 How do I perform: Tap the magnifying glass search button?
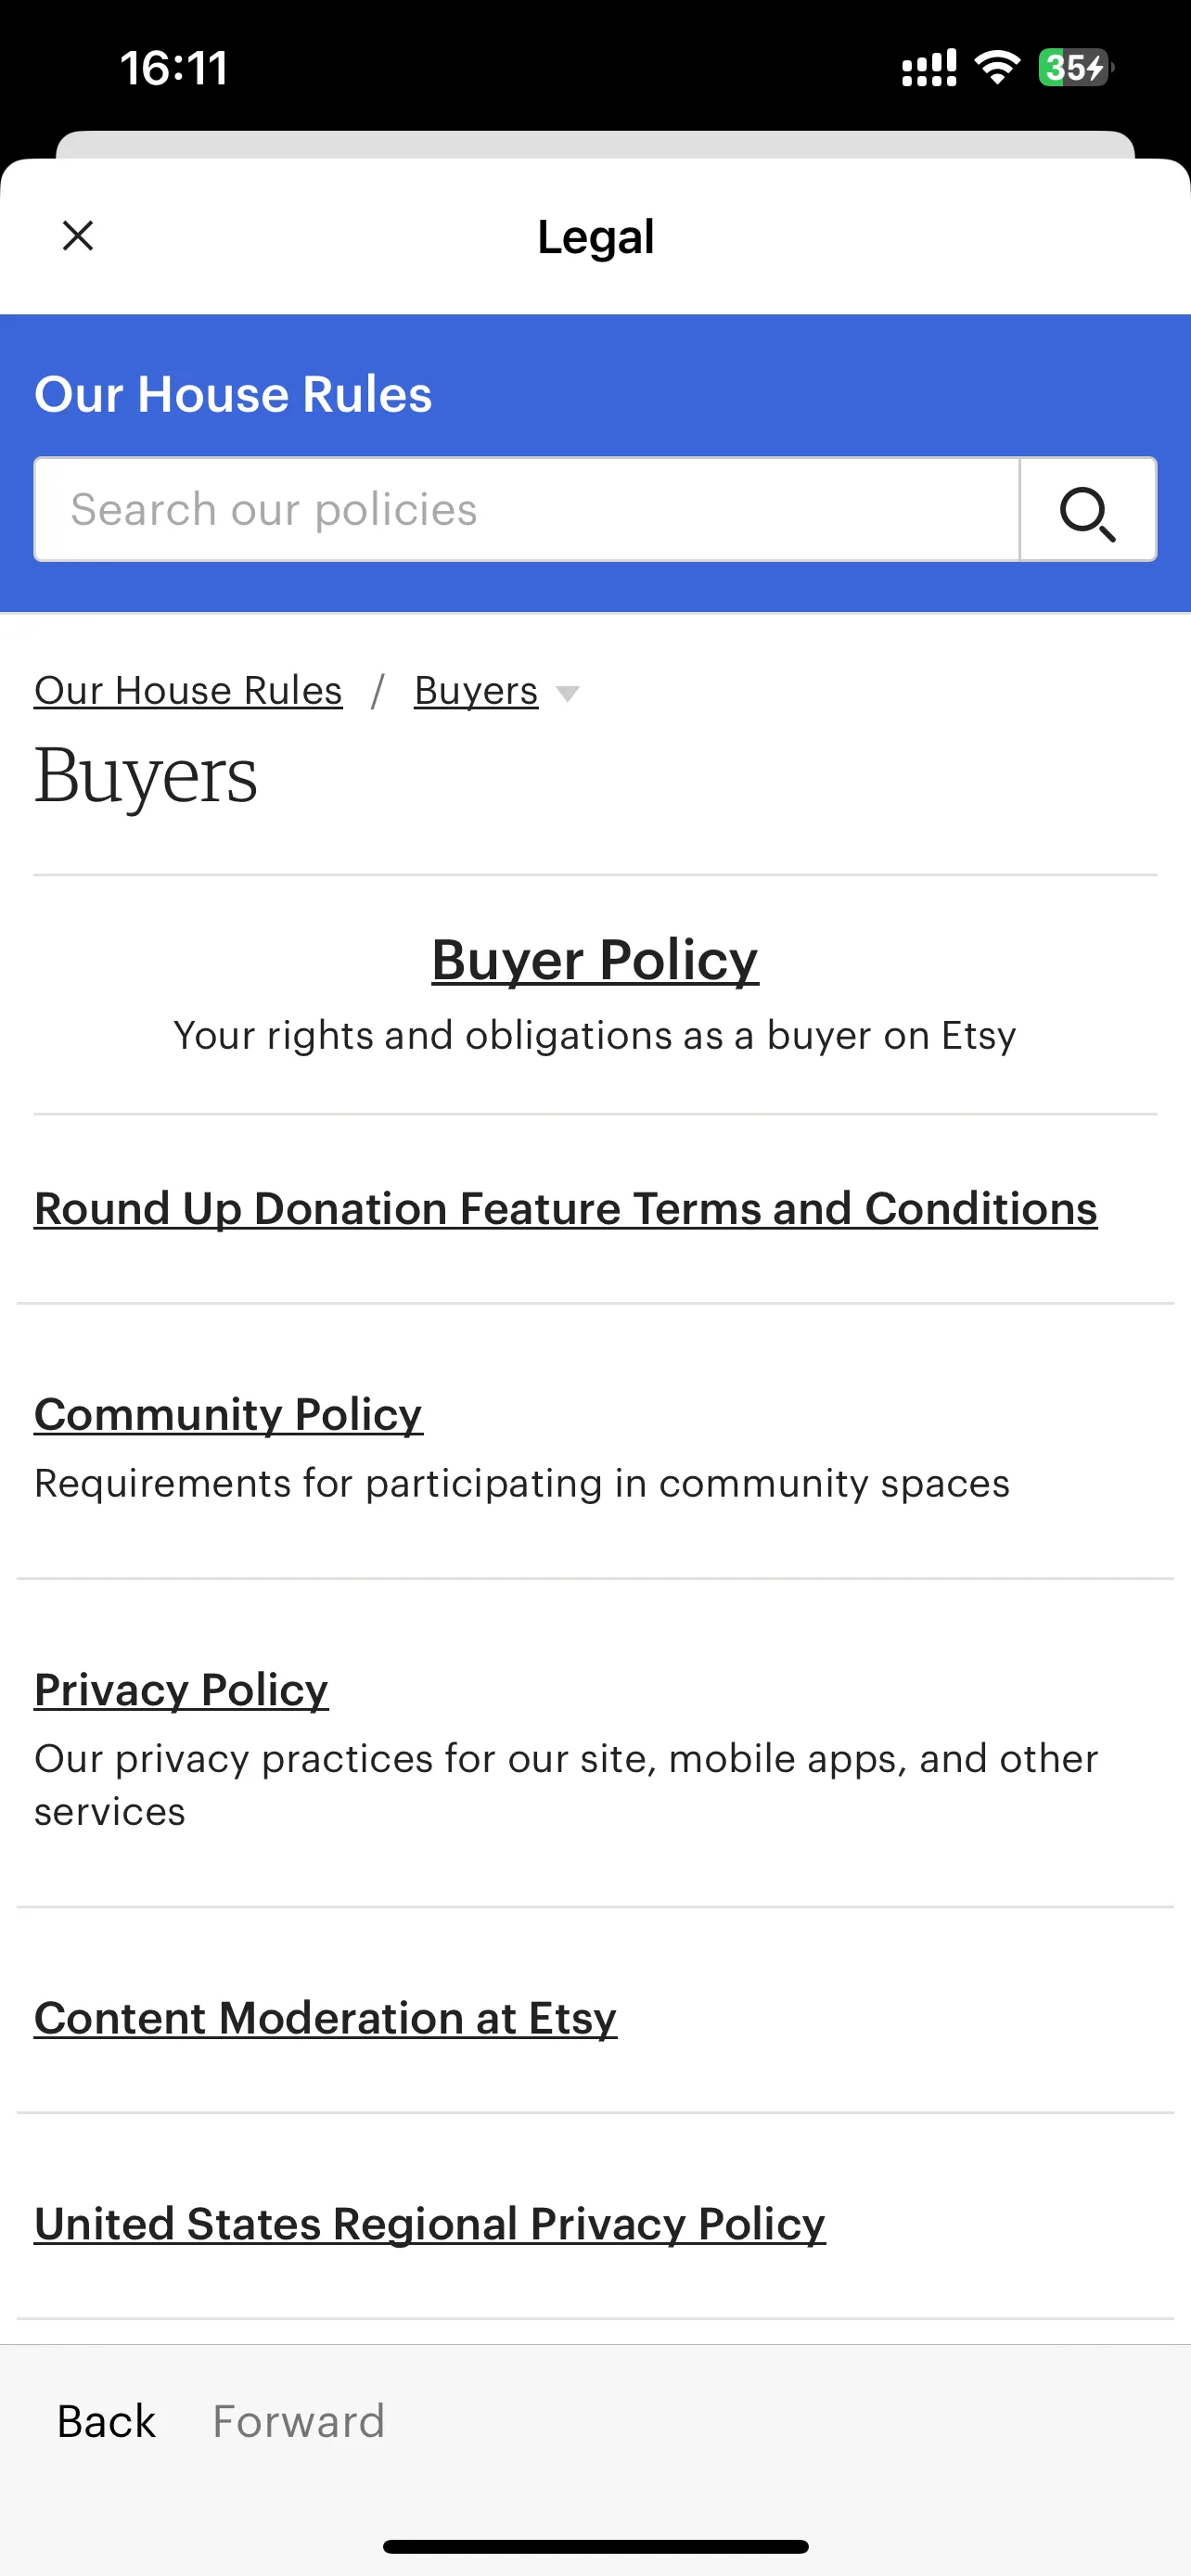tap(1088, 510)
